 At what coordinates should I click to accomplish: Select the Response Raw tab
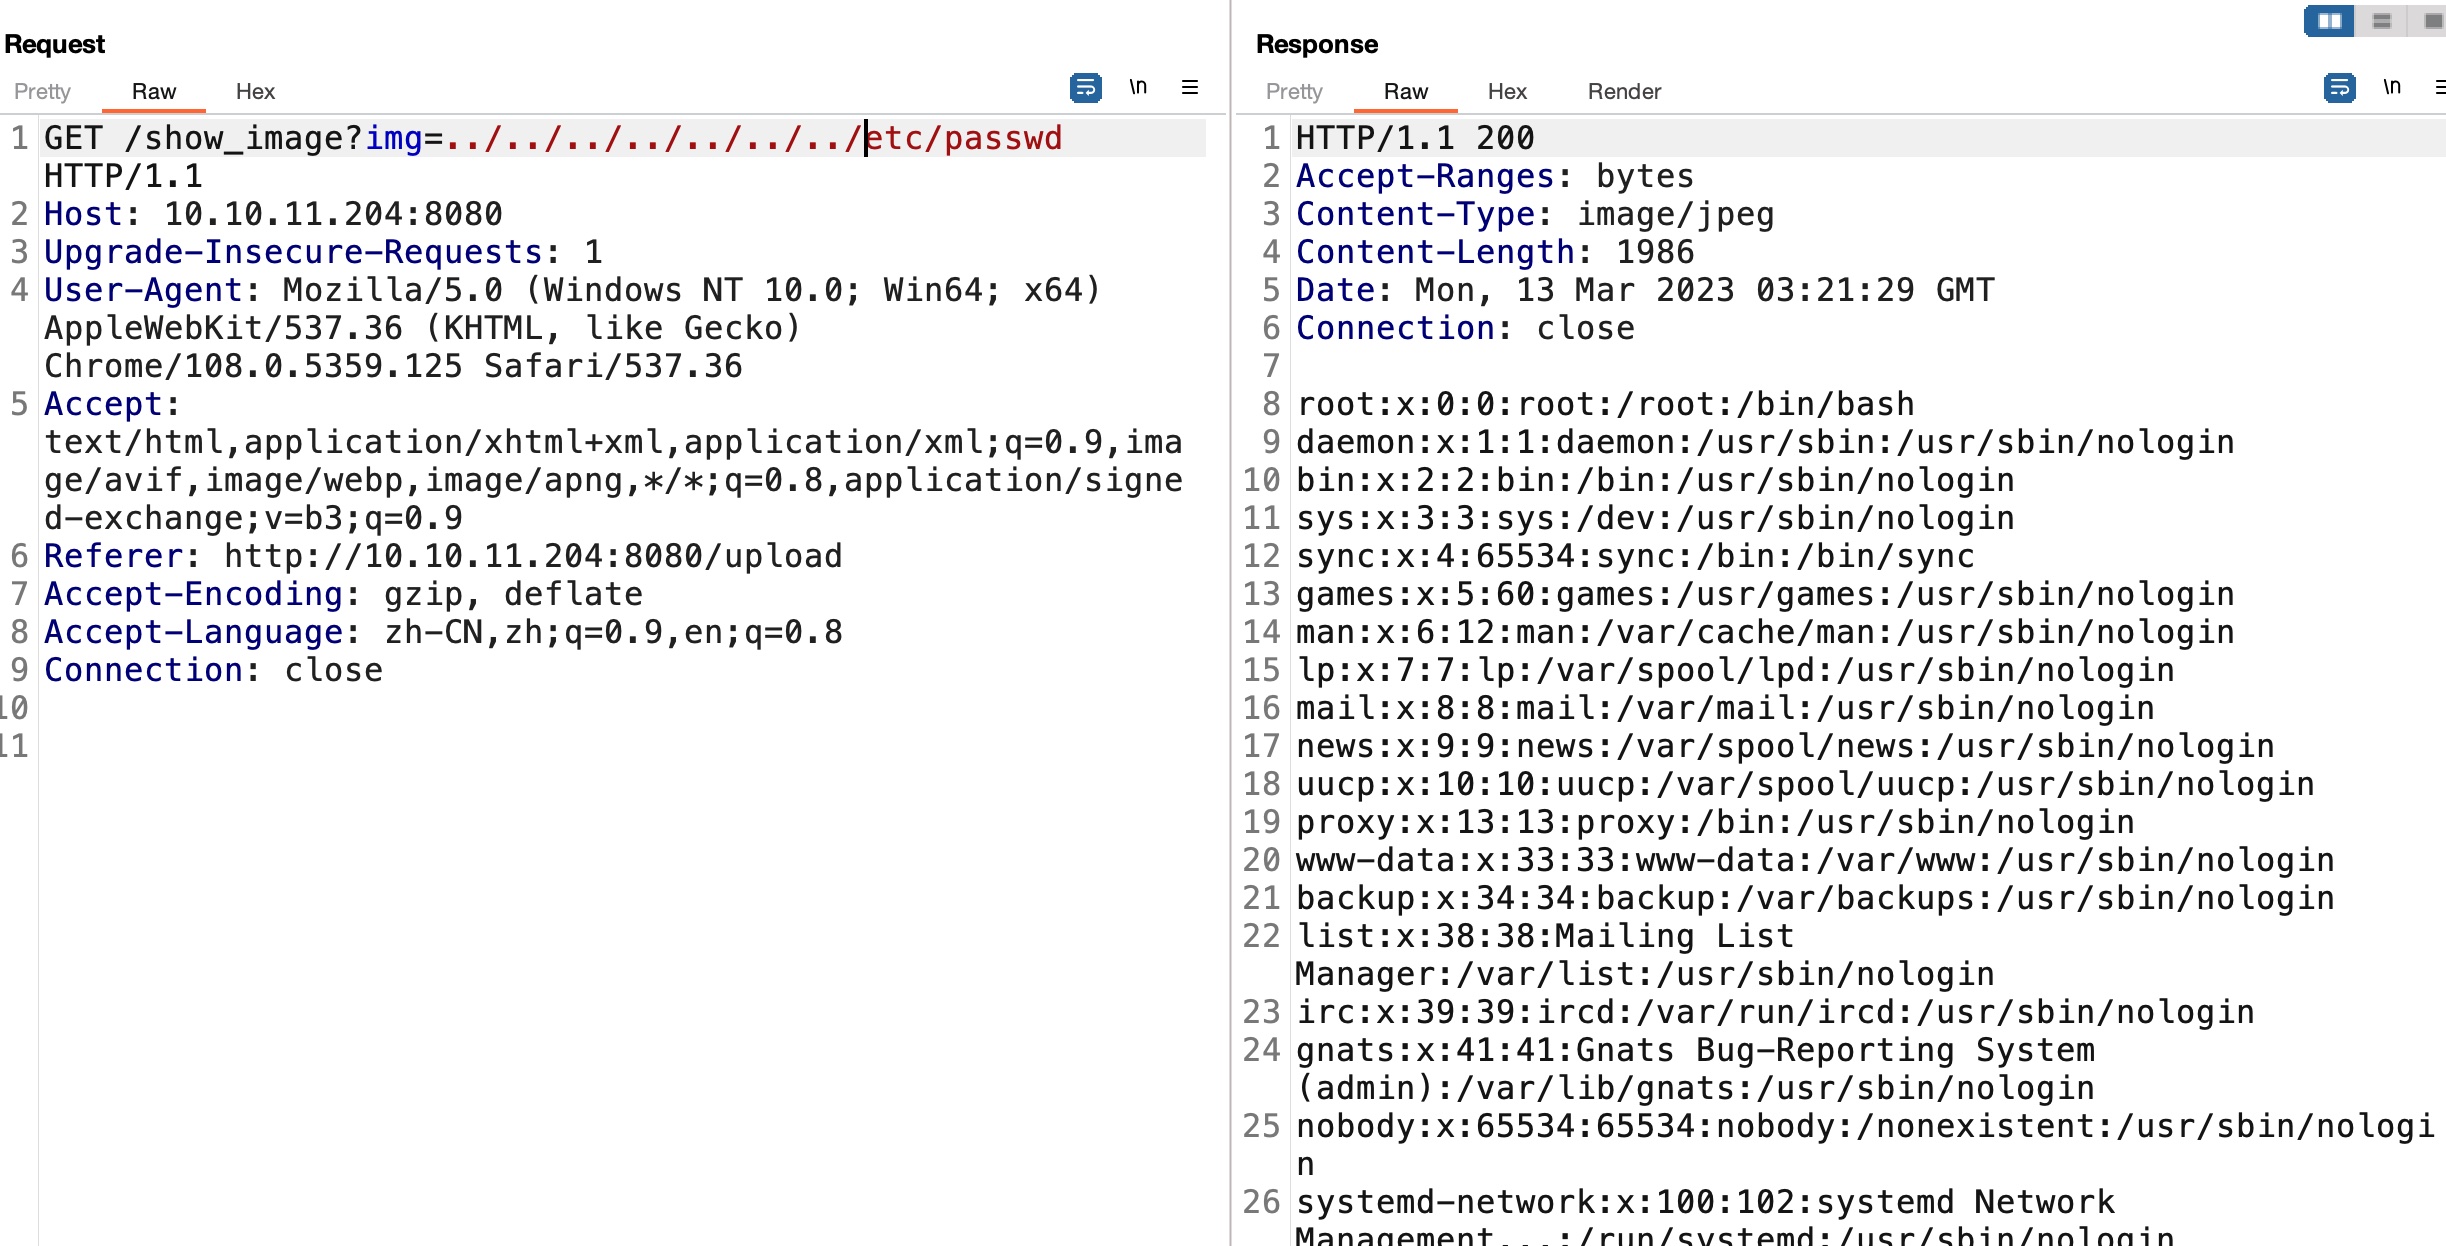coord(1405,91)
